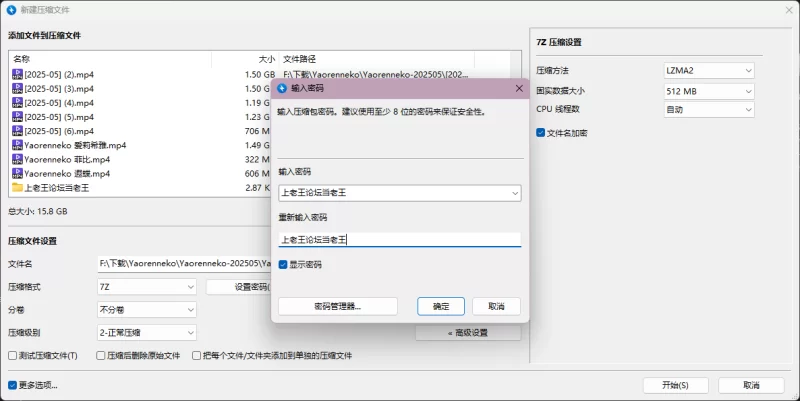The height and width of the screenshot is (401, 800).
Task: Open the 输入密码 combo box dropdown arrow
Action: [x=513, y=193]
